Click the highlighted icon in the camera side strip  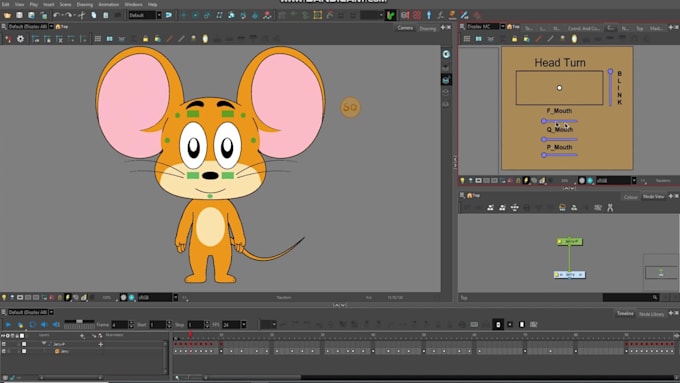446,79
